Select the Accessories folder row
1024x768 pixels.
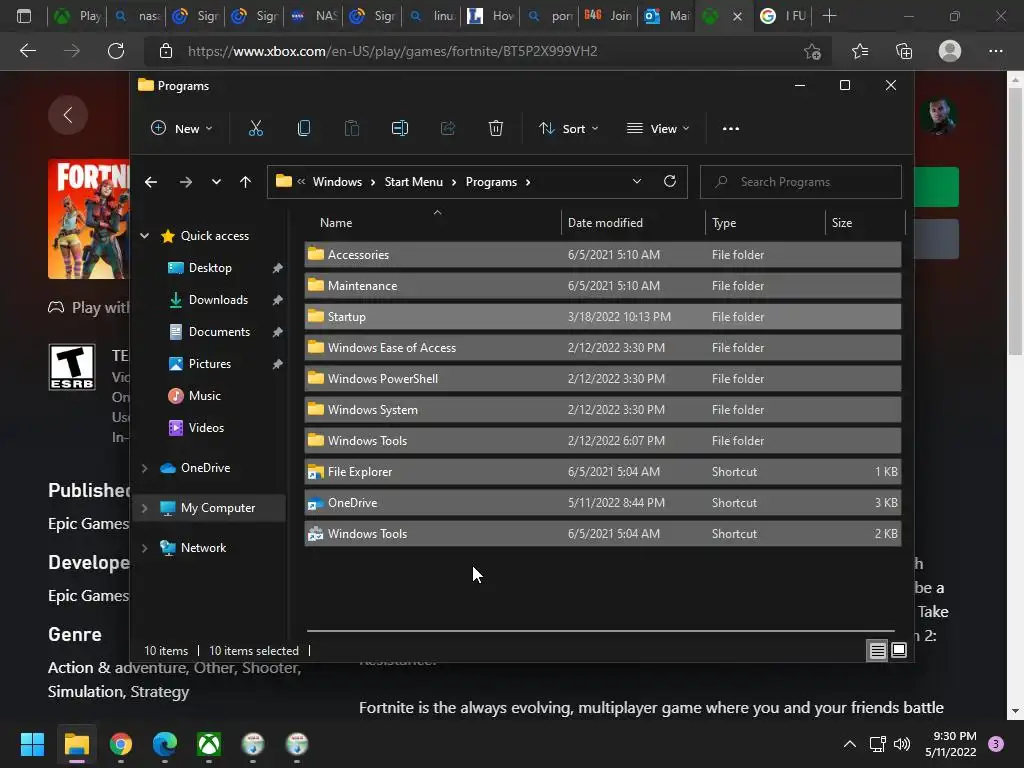pyautogui.click(x=603, y=255)
